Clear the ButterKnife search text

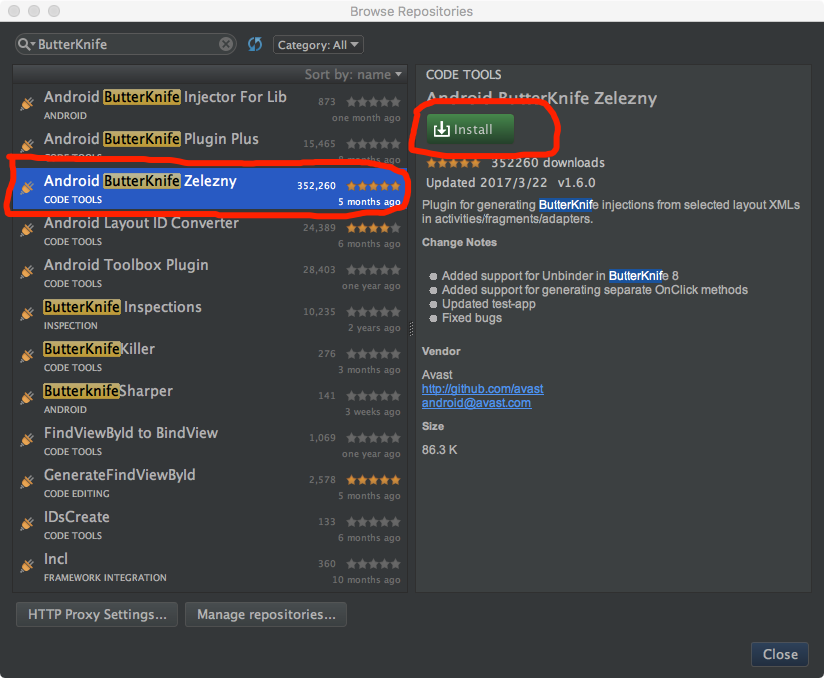click(x=226, y=44)
